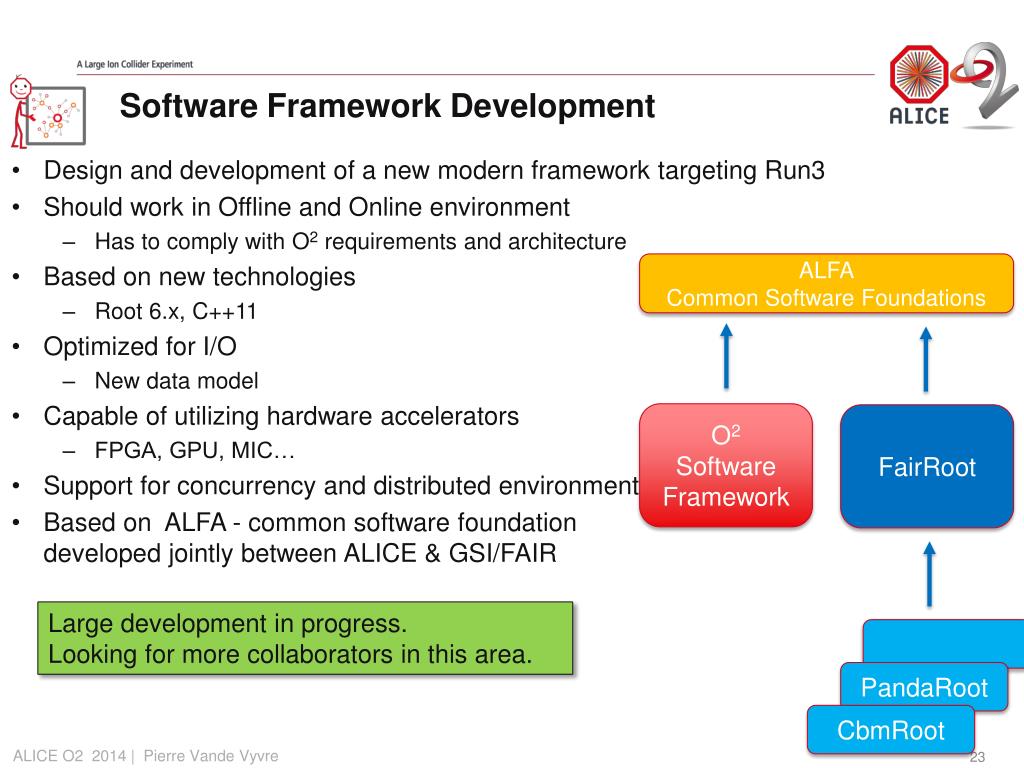This screenshot has width=1024, height=768.
Task: Click the ALICE octagon logo
Action: pos(919,84)
